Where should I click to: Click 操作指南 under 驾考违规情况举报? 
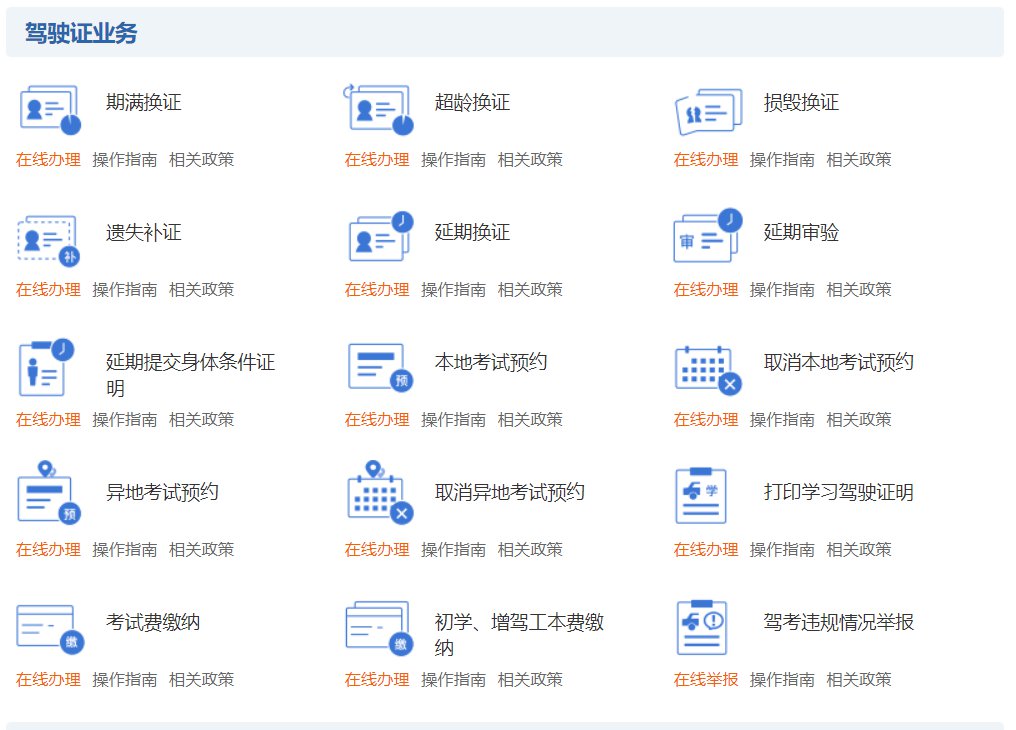click(783, 679)
